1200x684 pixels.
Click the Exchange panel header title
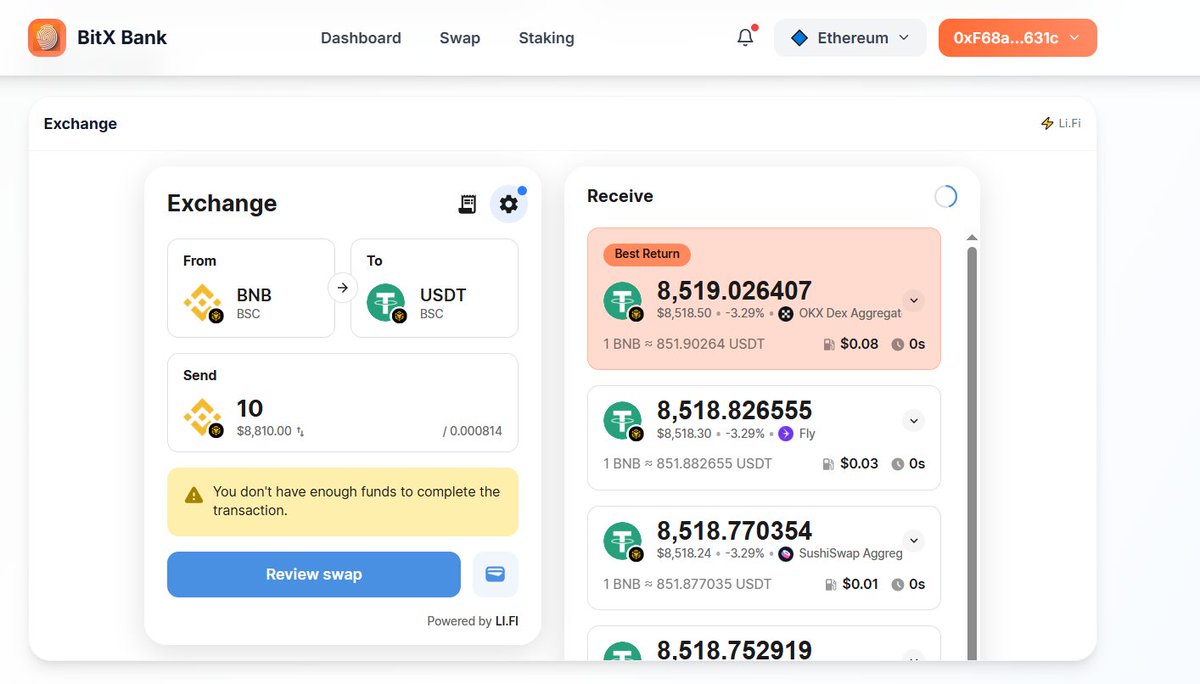coord(80,124)
